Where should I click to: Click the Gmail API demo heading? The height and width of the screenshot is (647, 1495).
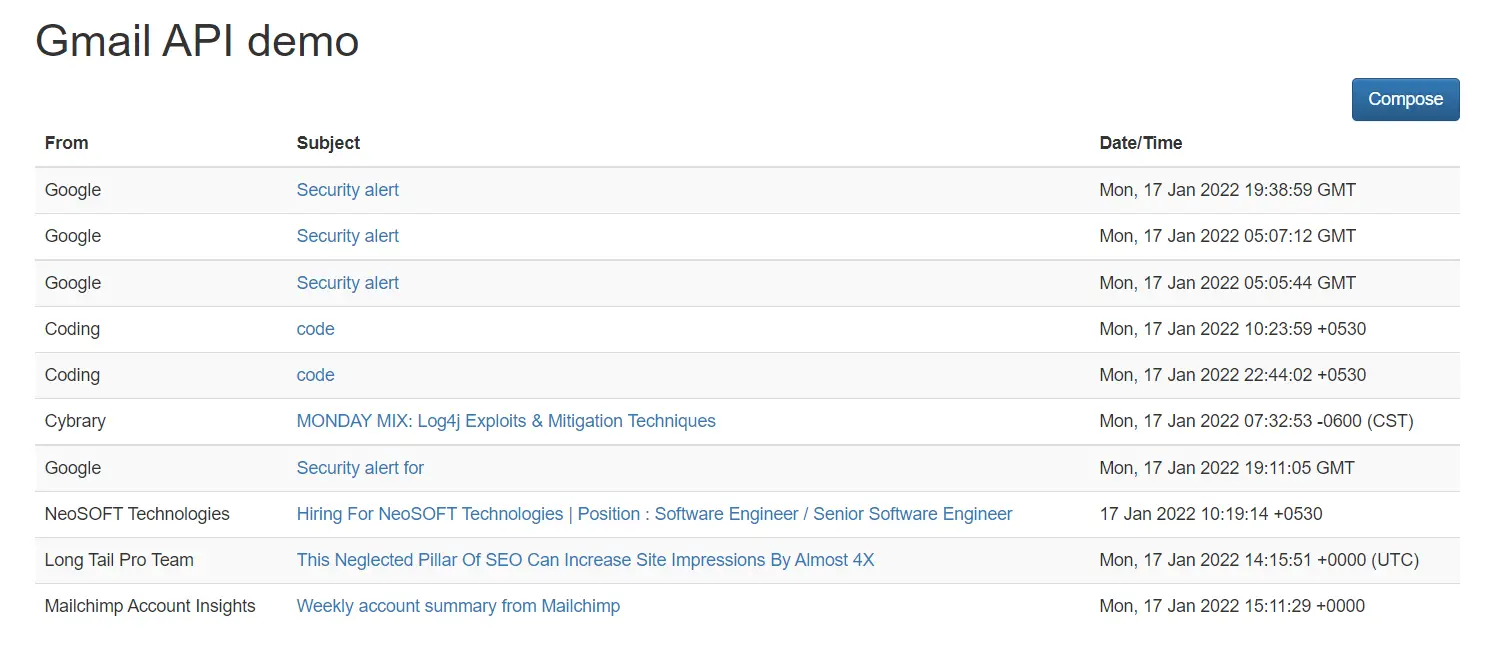point(197,41)
